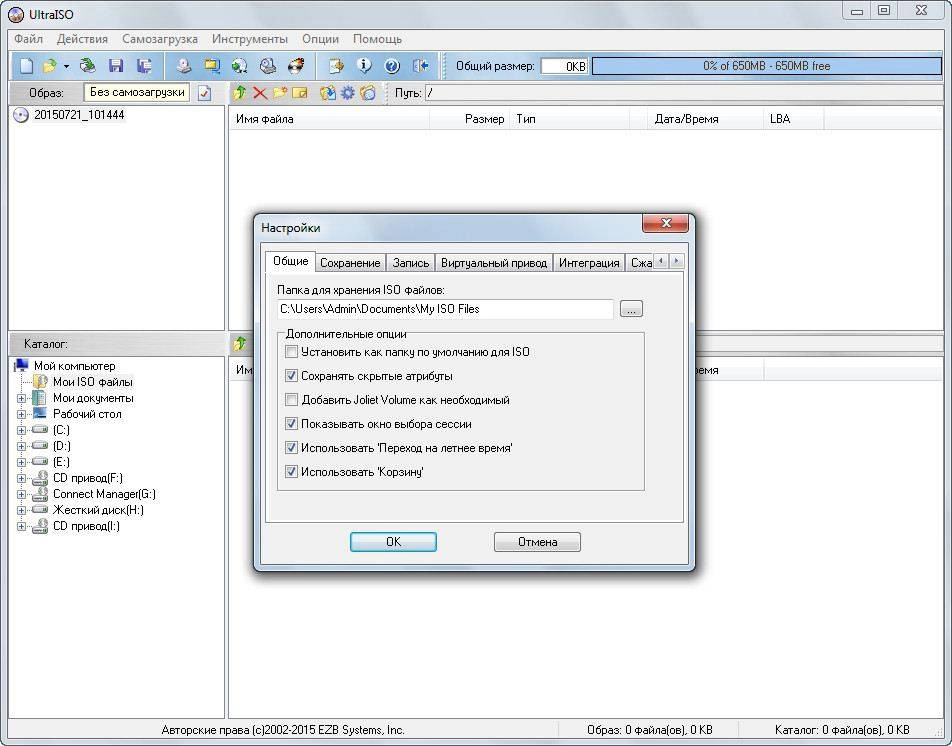Click the New Folder icon in image toolbar
The image size is (952, 746).
(x=279, y=93)
